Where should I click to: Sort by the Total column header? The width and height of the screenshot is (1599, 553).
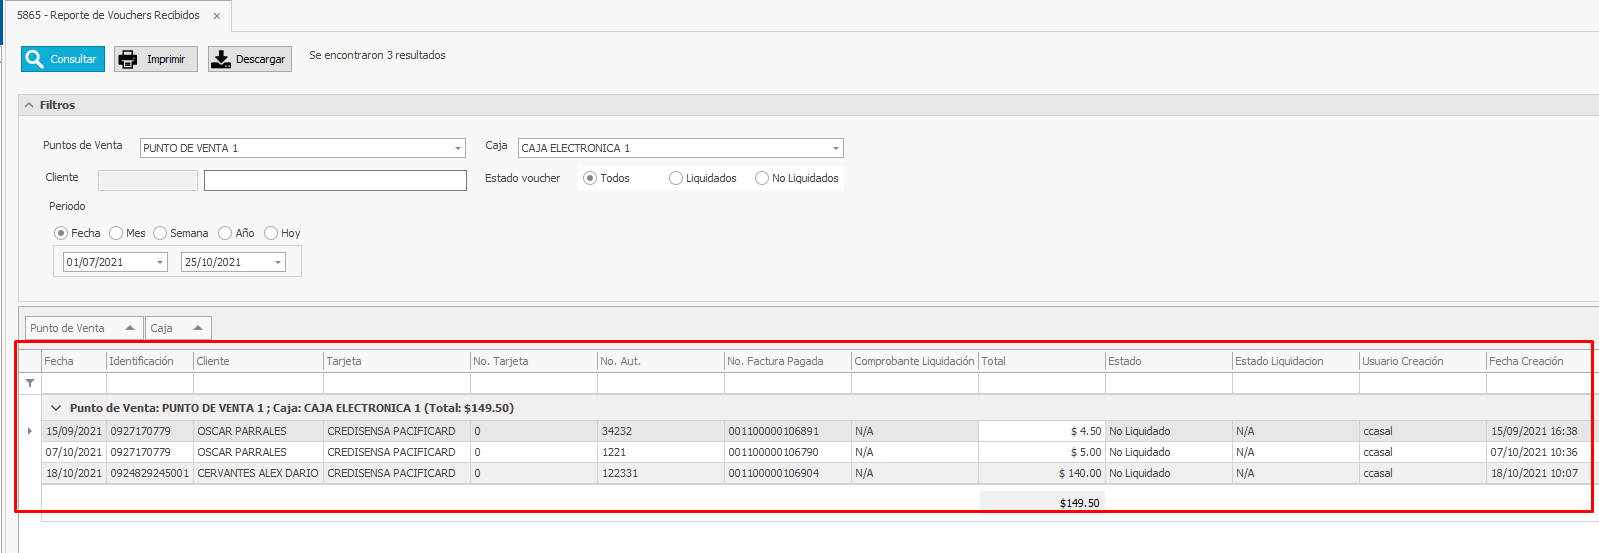tap(1040, 361)
